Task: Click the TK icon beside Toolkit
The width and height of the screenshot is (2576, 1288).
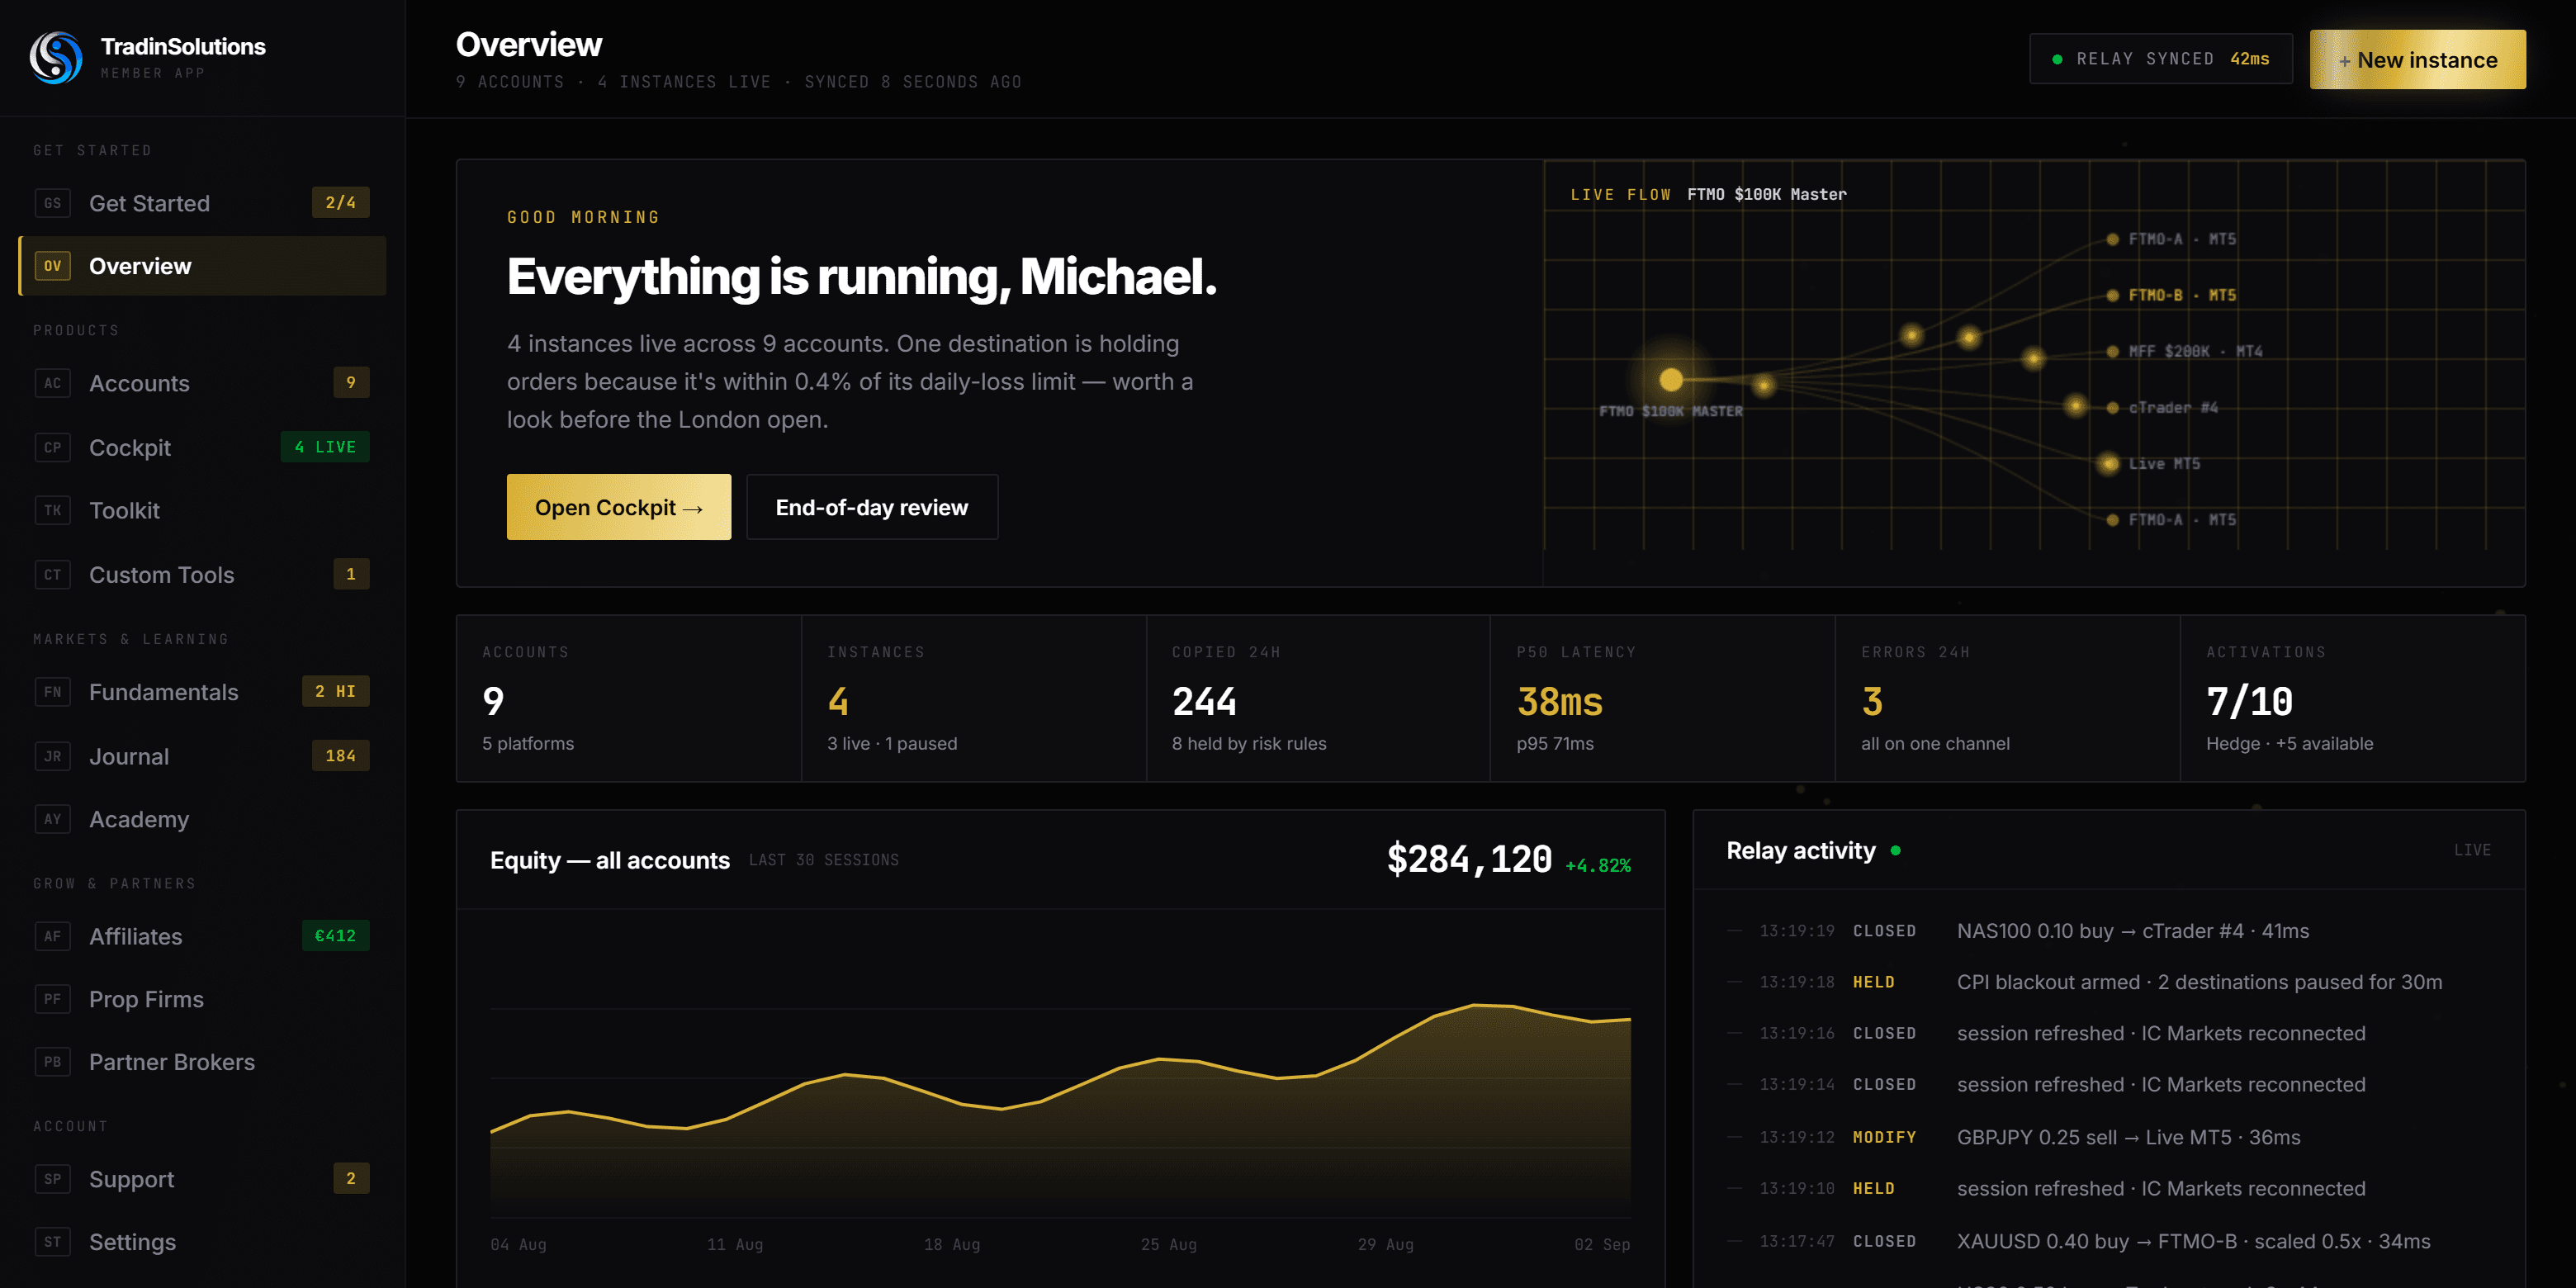Action: [52, 510]
